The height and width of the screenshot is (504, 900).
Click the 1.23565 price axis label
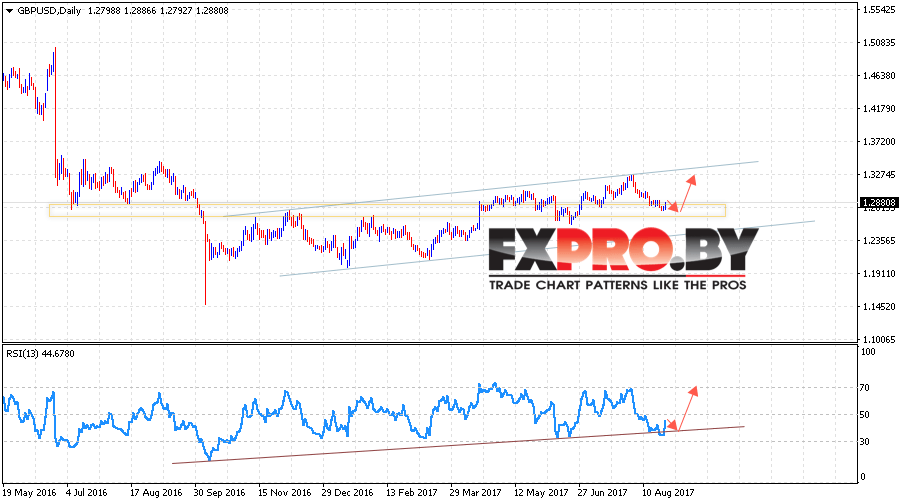click(x=879, y=241)
